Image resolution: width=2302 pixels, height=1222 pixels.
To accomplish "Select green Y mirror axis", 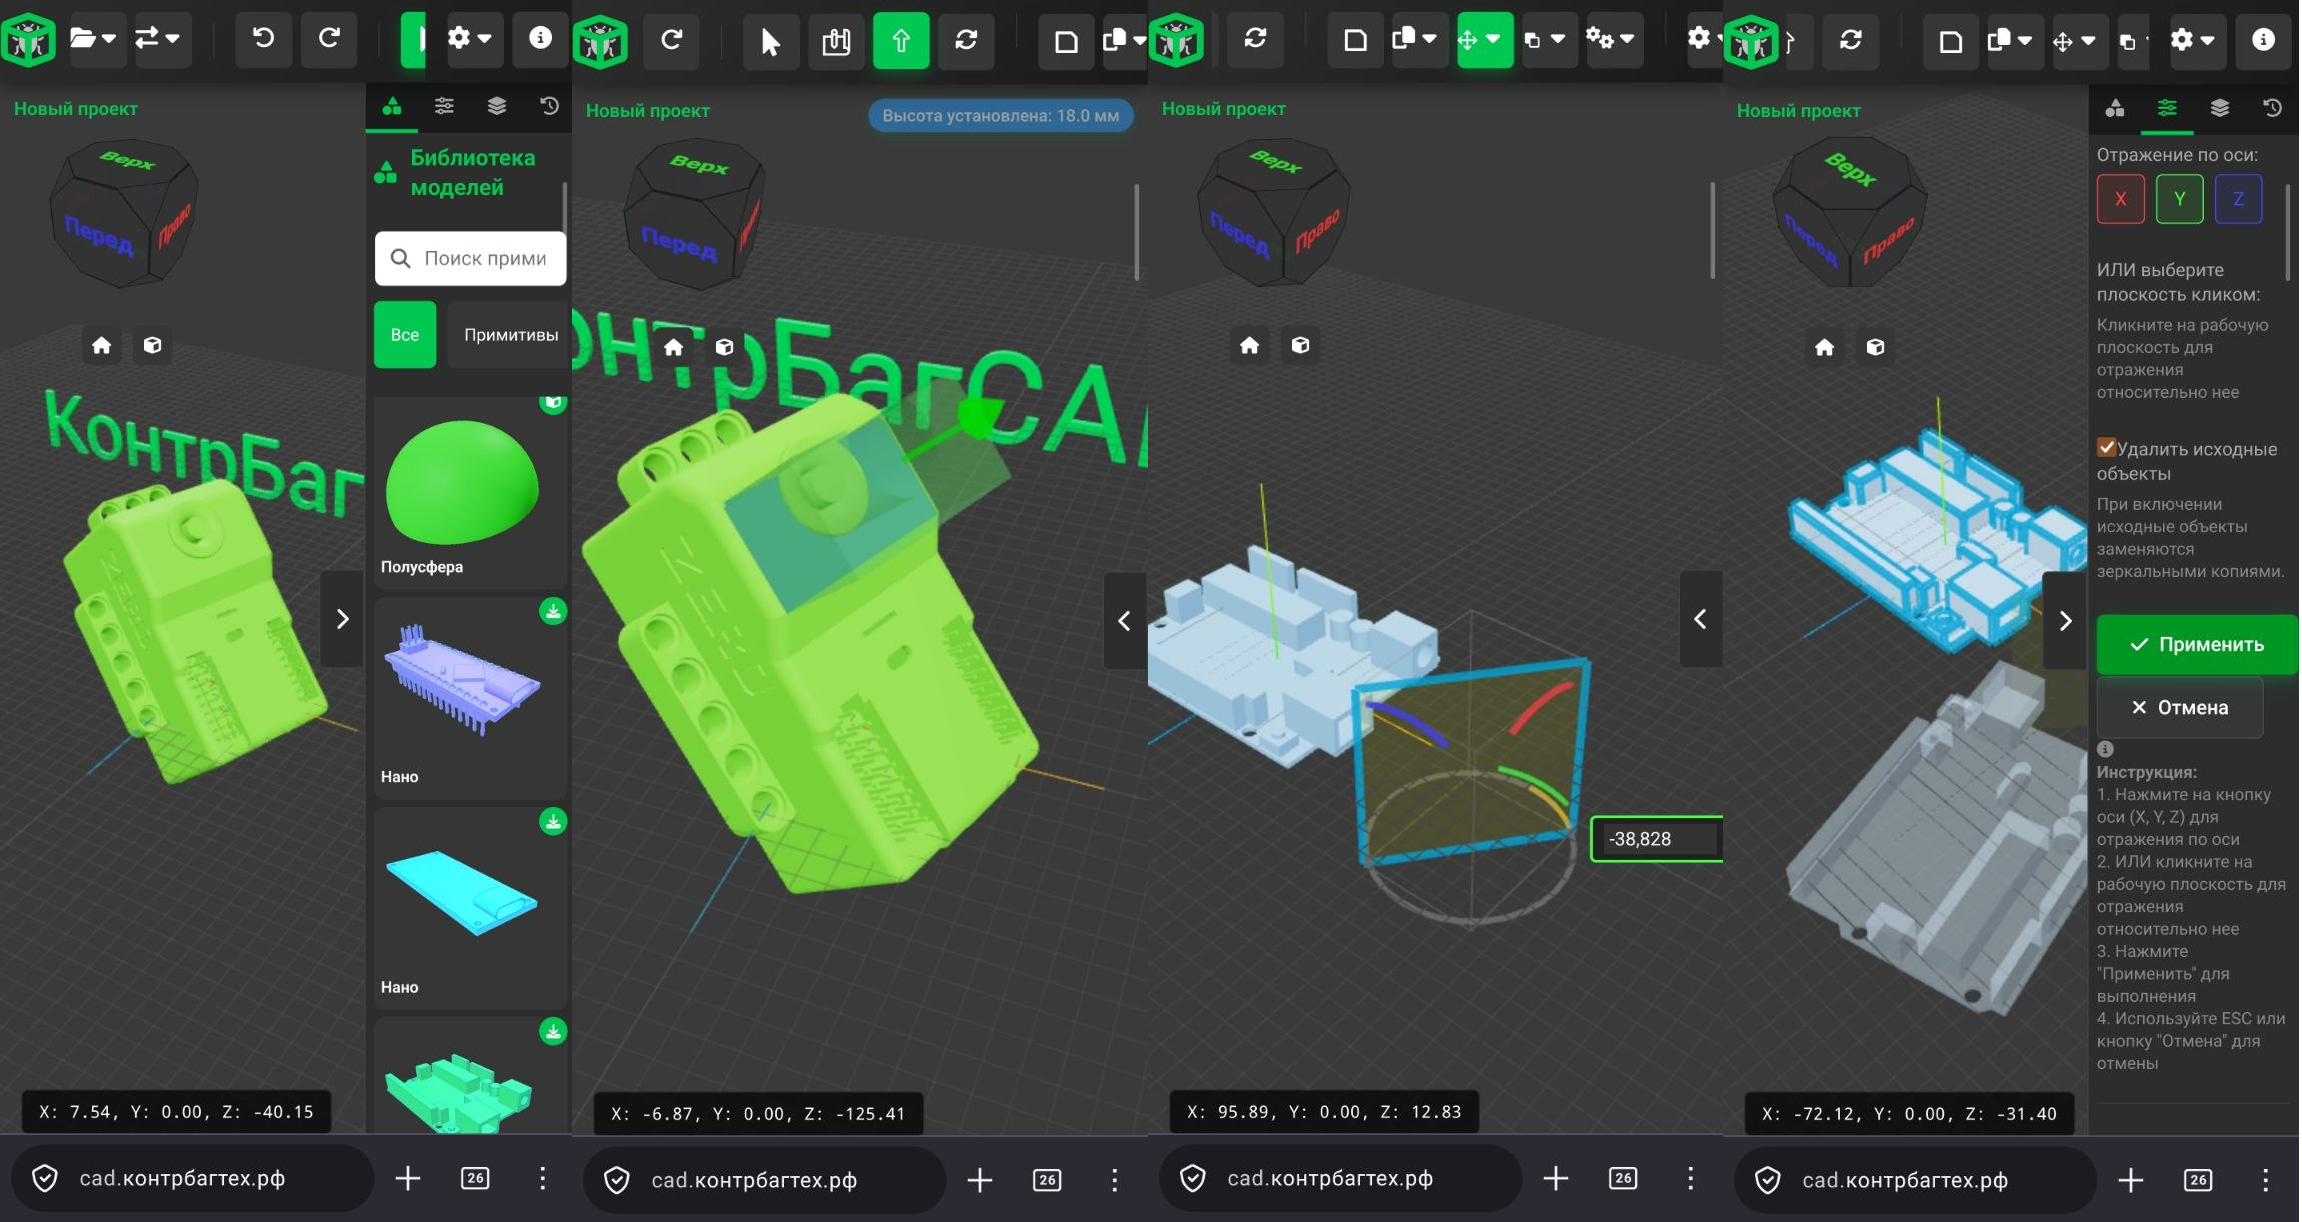I will coord(2179,199).
